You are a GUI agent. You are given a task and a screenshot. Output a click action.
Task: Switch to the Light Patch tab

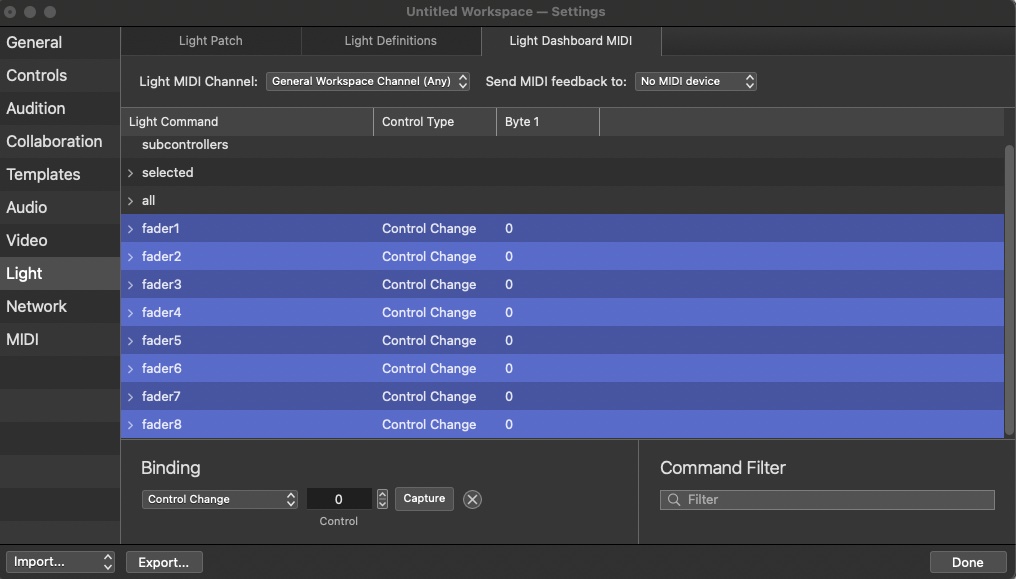[x=210, y=41]
